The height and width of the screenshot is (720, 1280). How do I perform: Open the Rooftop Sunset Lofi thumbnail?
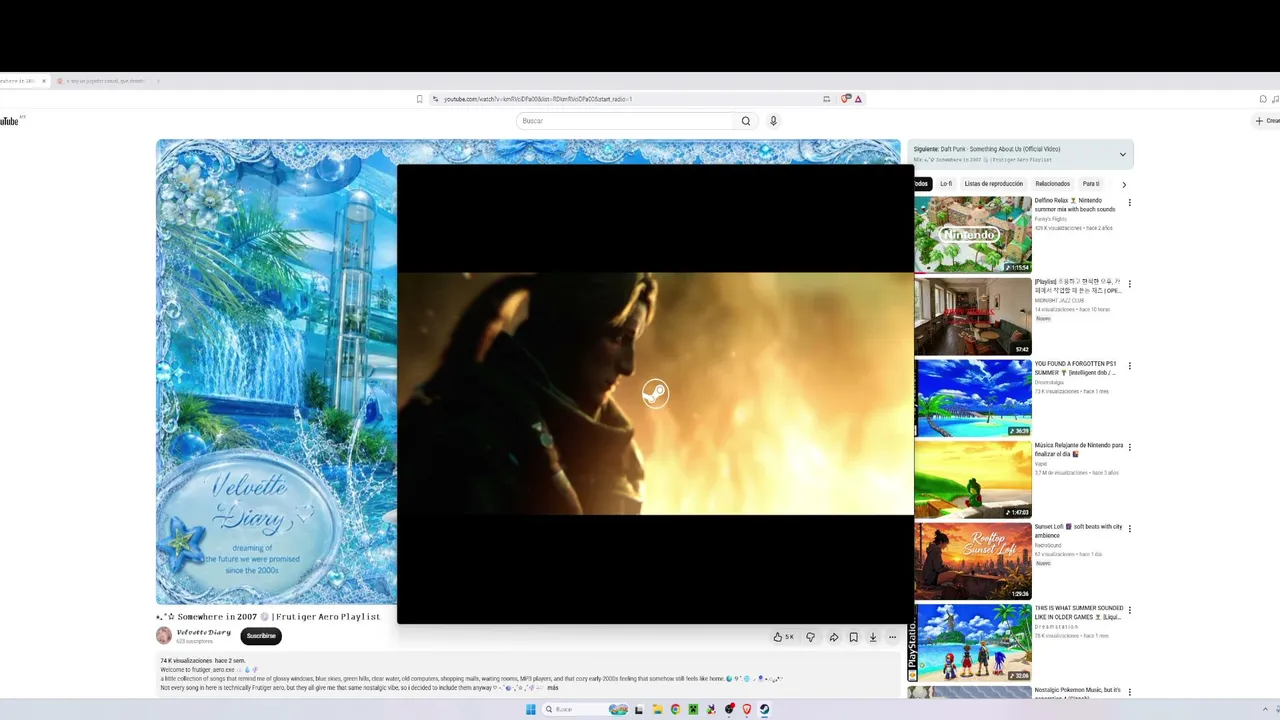click(973, 561)
